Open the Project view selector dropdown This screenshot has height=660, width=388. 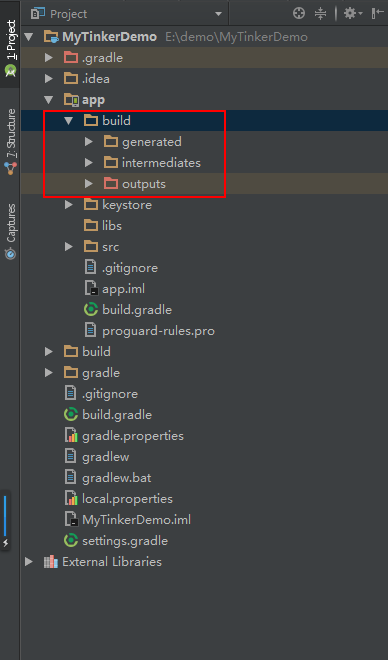pyautogui.click(x=218, y=14)
